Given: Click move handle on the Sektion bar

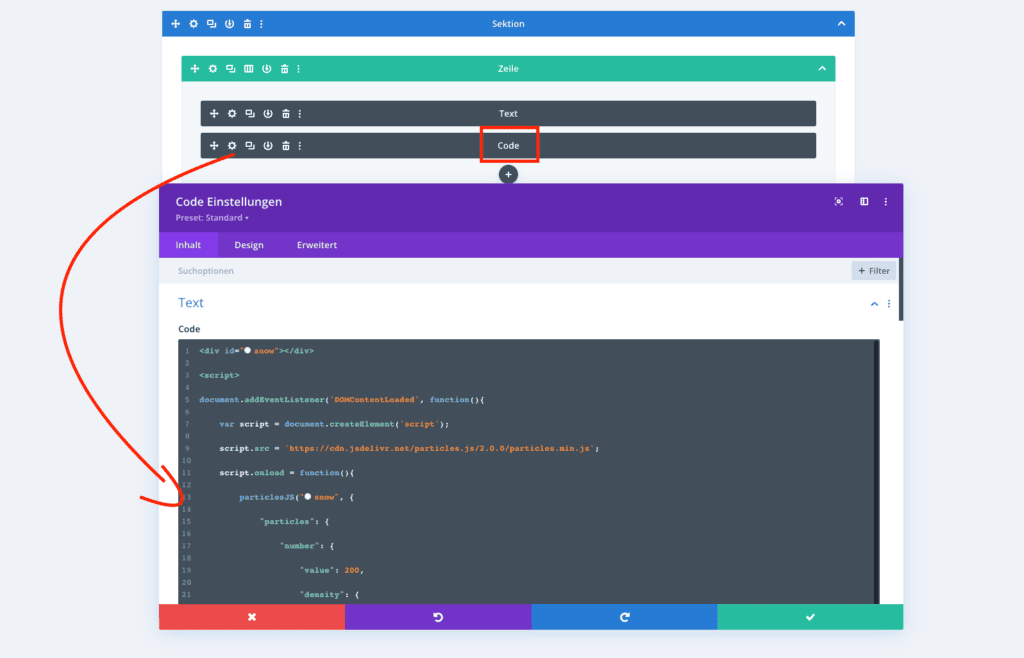Looking at the screenshot, I should tap(176, 24).
